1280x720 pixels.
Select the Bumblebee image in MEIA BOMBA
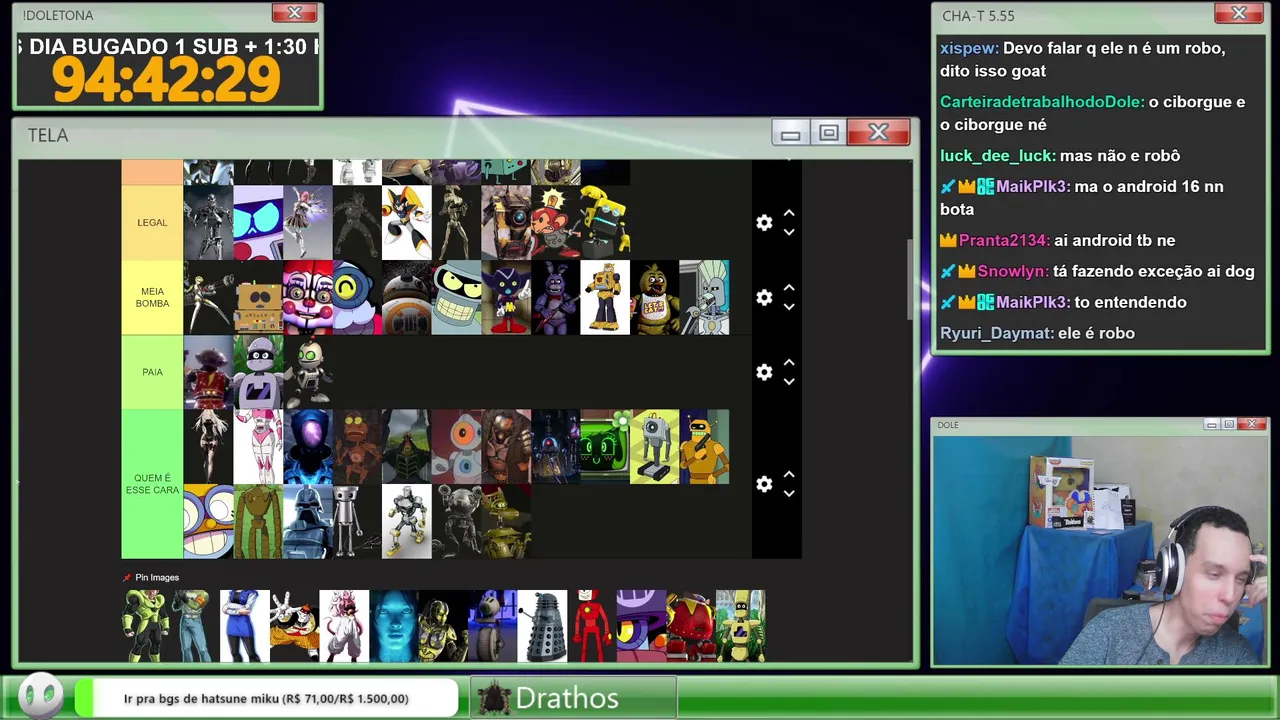[605, 297]
